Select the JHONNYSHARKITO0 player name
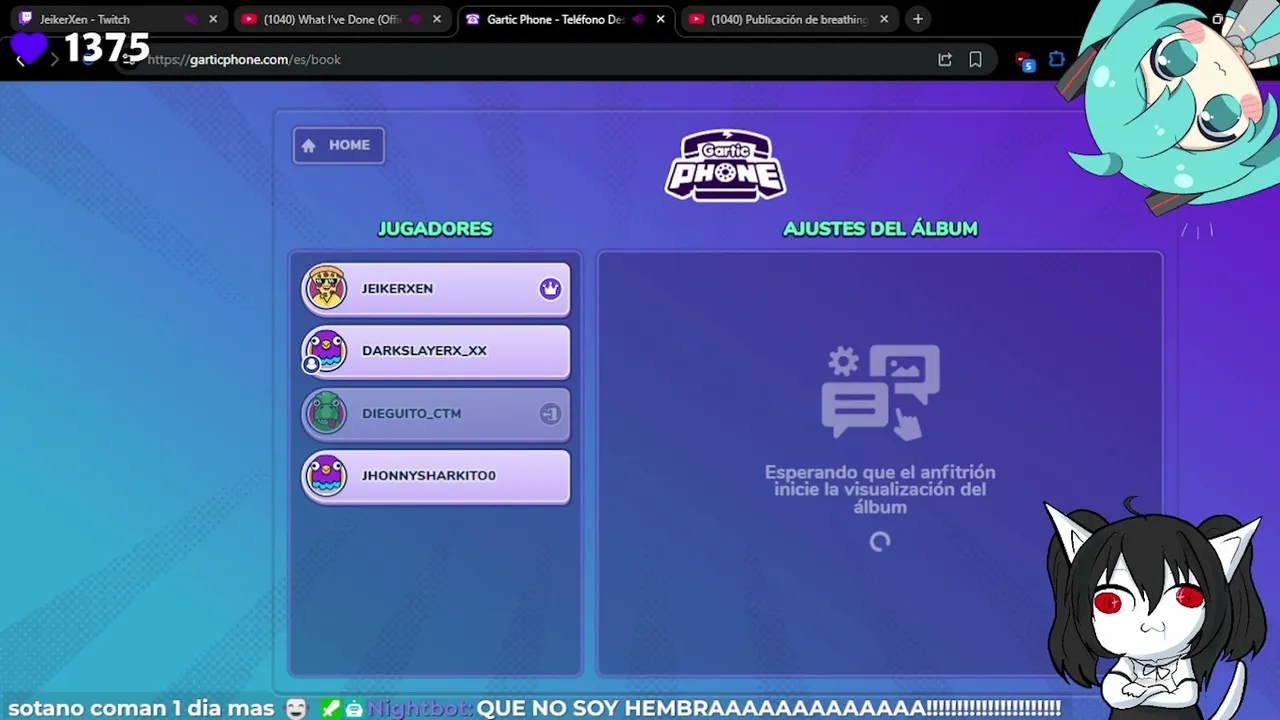The image size is (1280, 720). 428,475
